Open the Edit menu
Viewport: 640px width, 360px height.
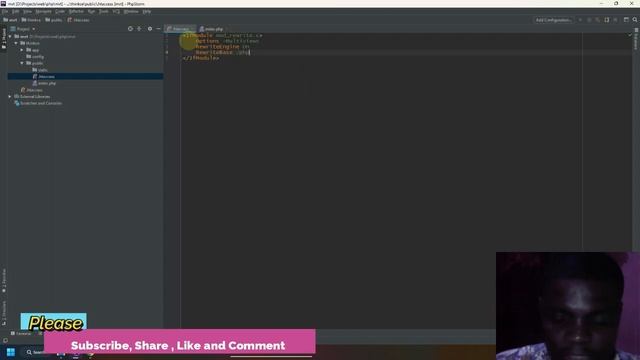(16, 11)
